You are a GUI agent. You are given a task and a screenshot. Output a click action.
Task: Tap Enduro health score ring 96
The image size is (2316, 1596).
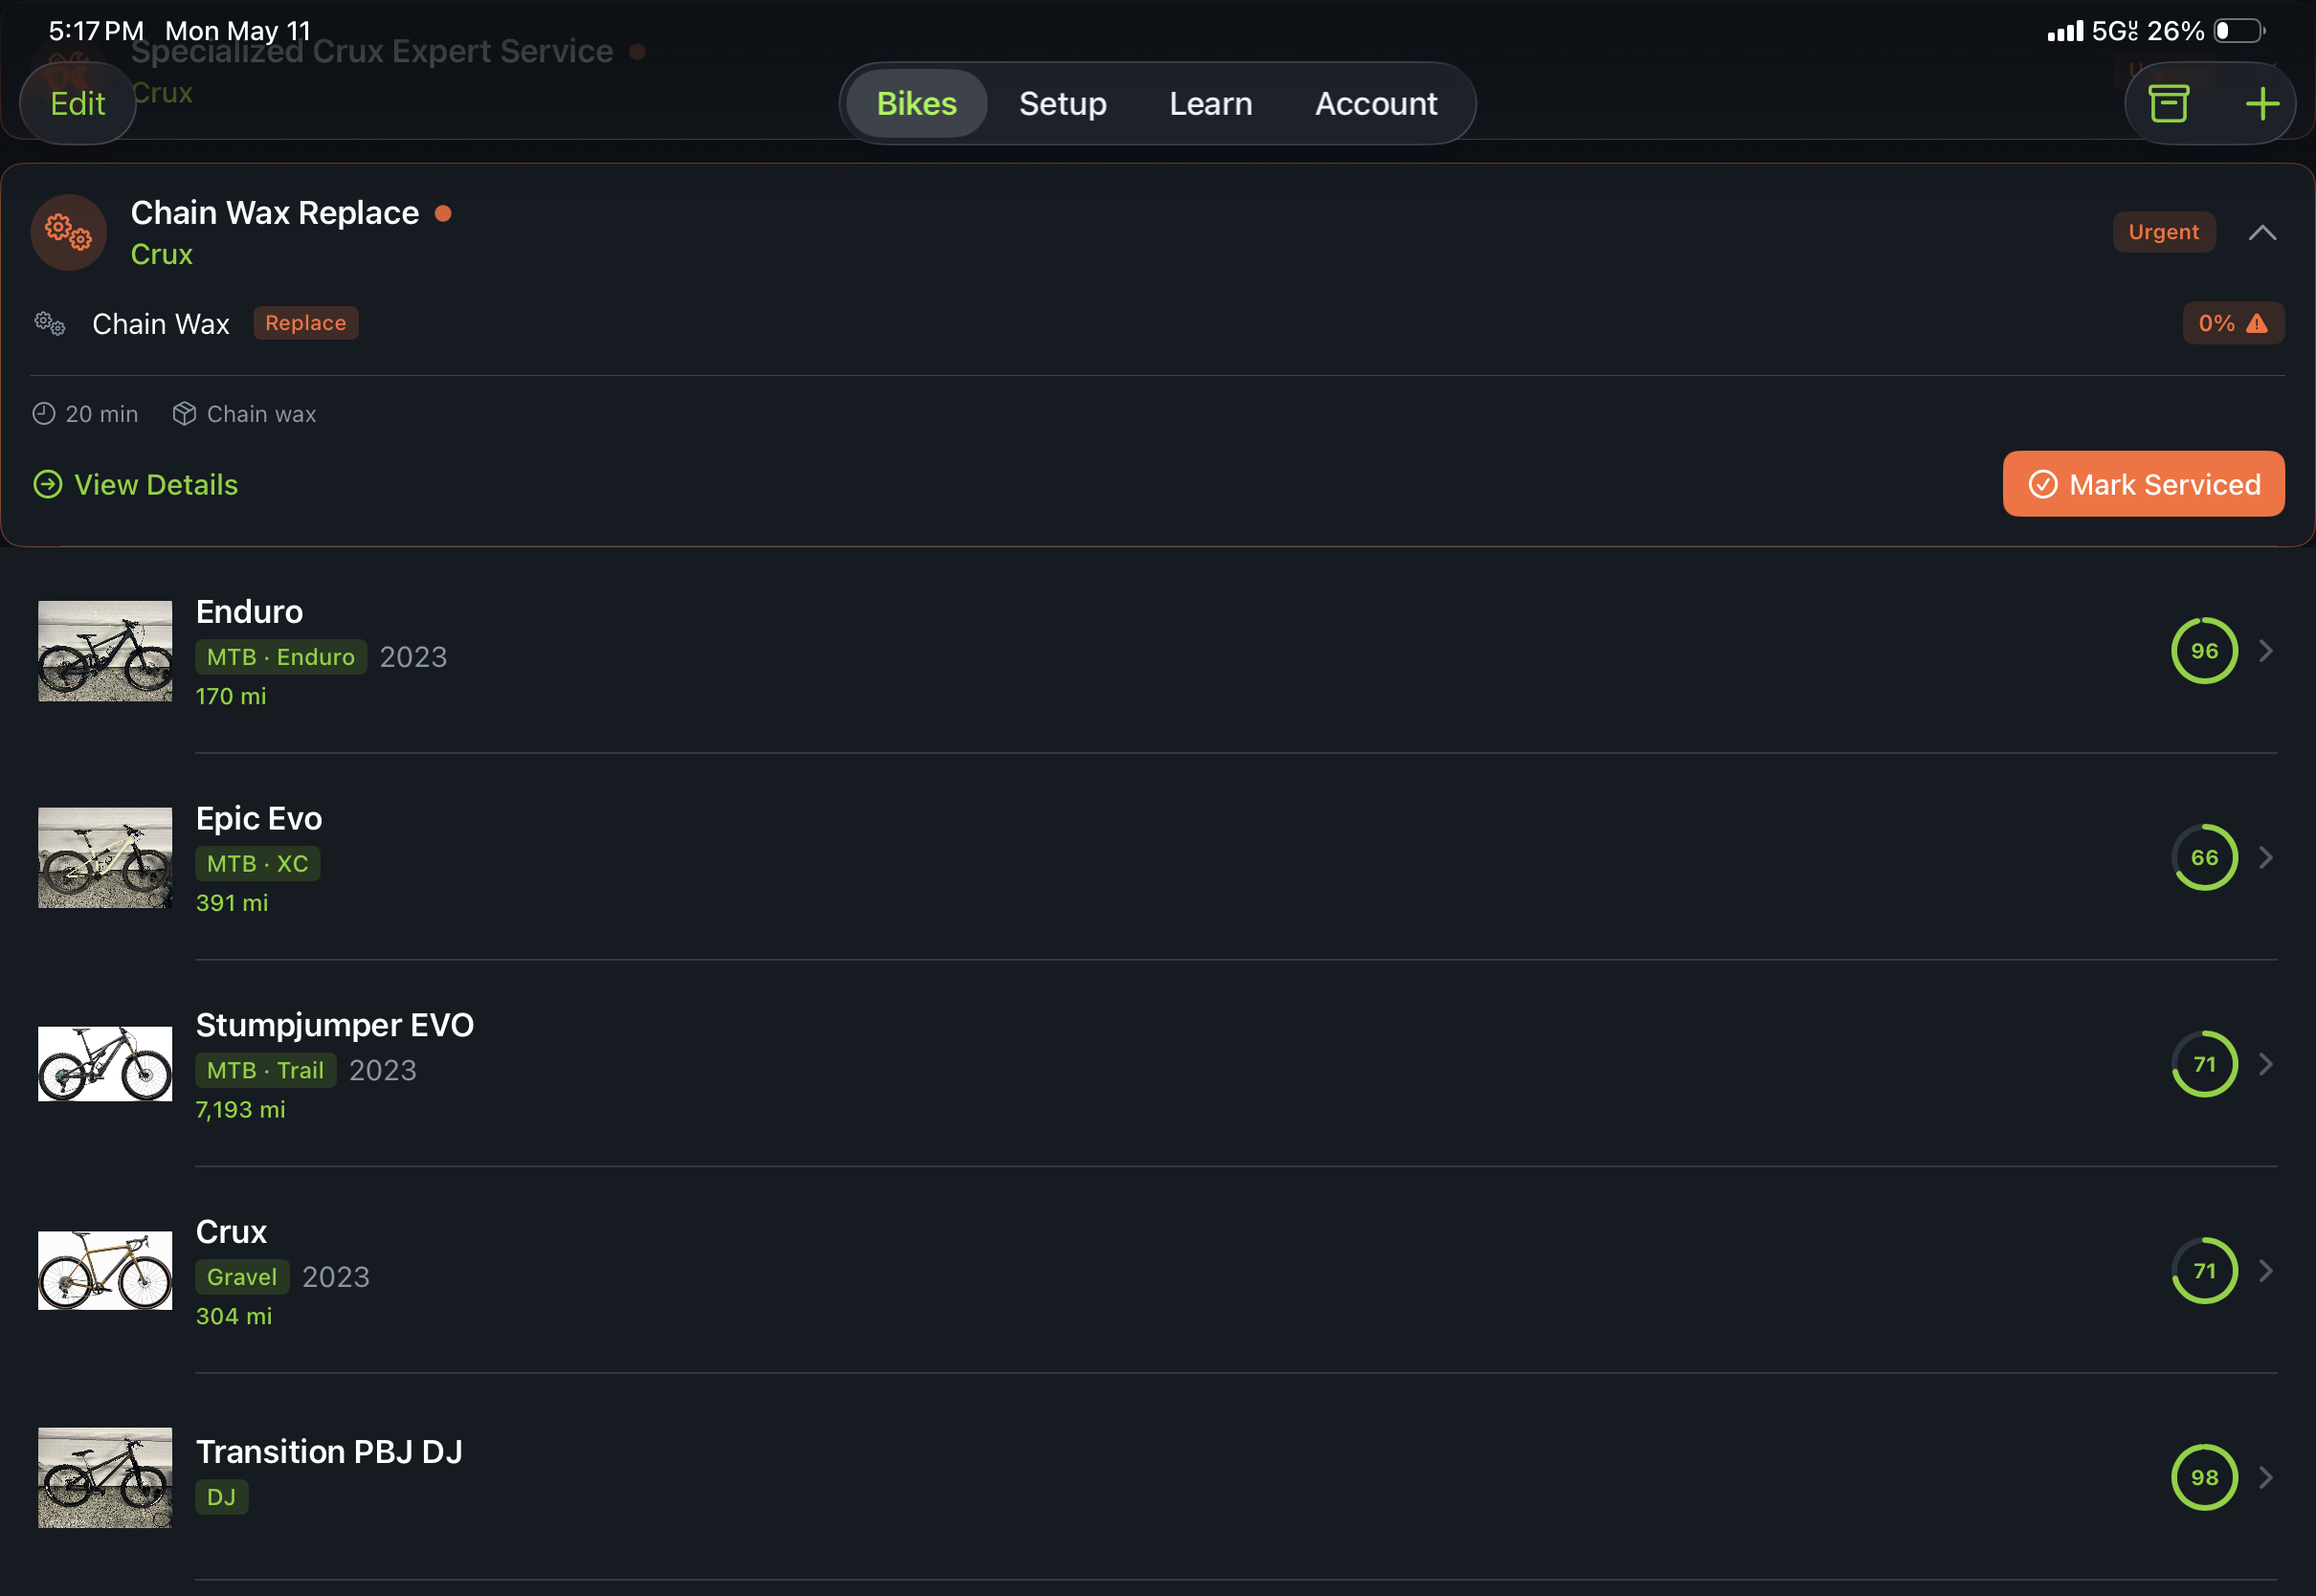coord(2204,651)
